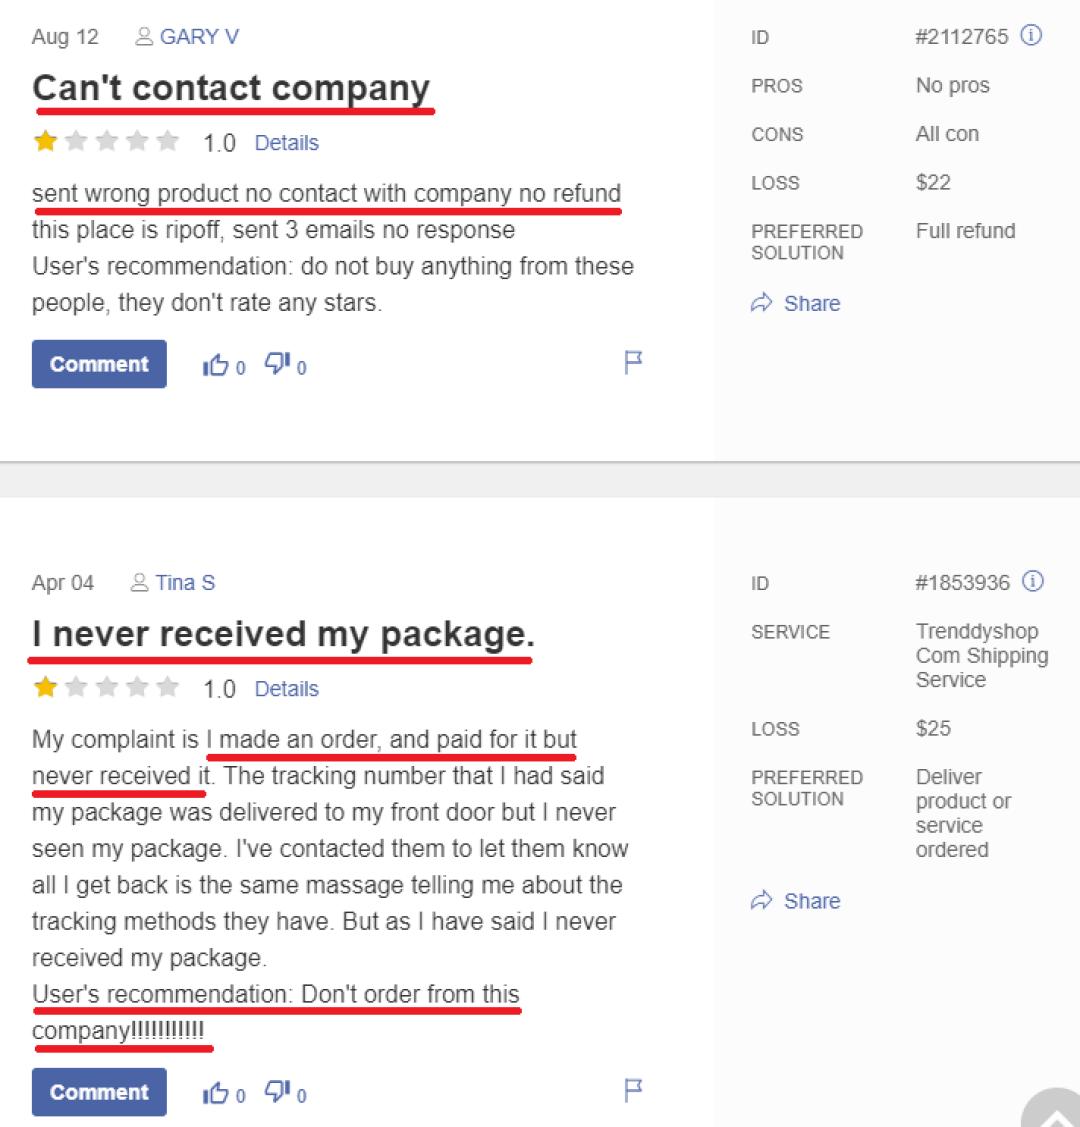Screen dimensions: 1080x1127
Task: Thumbs down Tina S's review
Action: [276, 1093]
